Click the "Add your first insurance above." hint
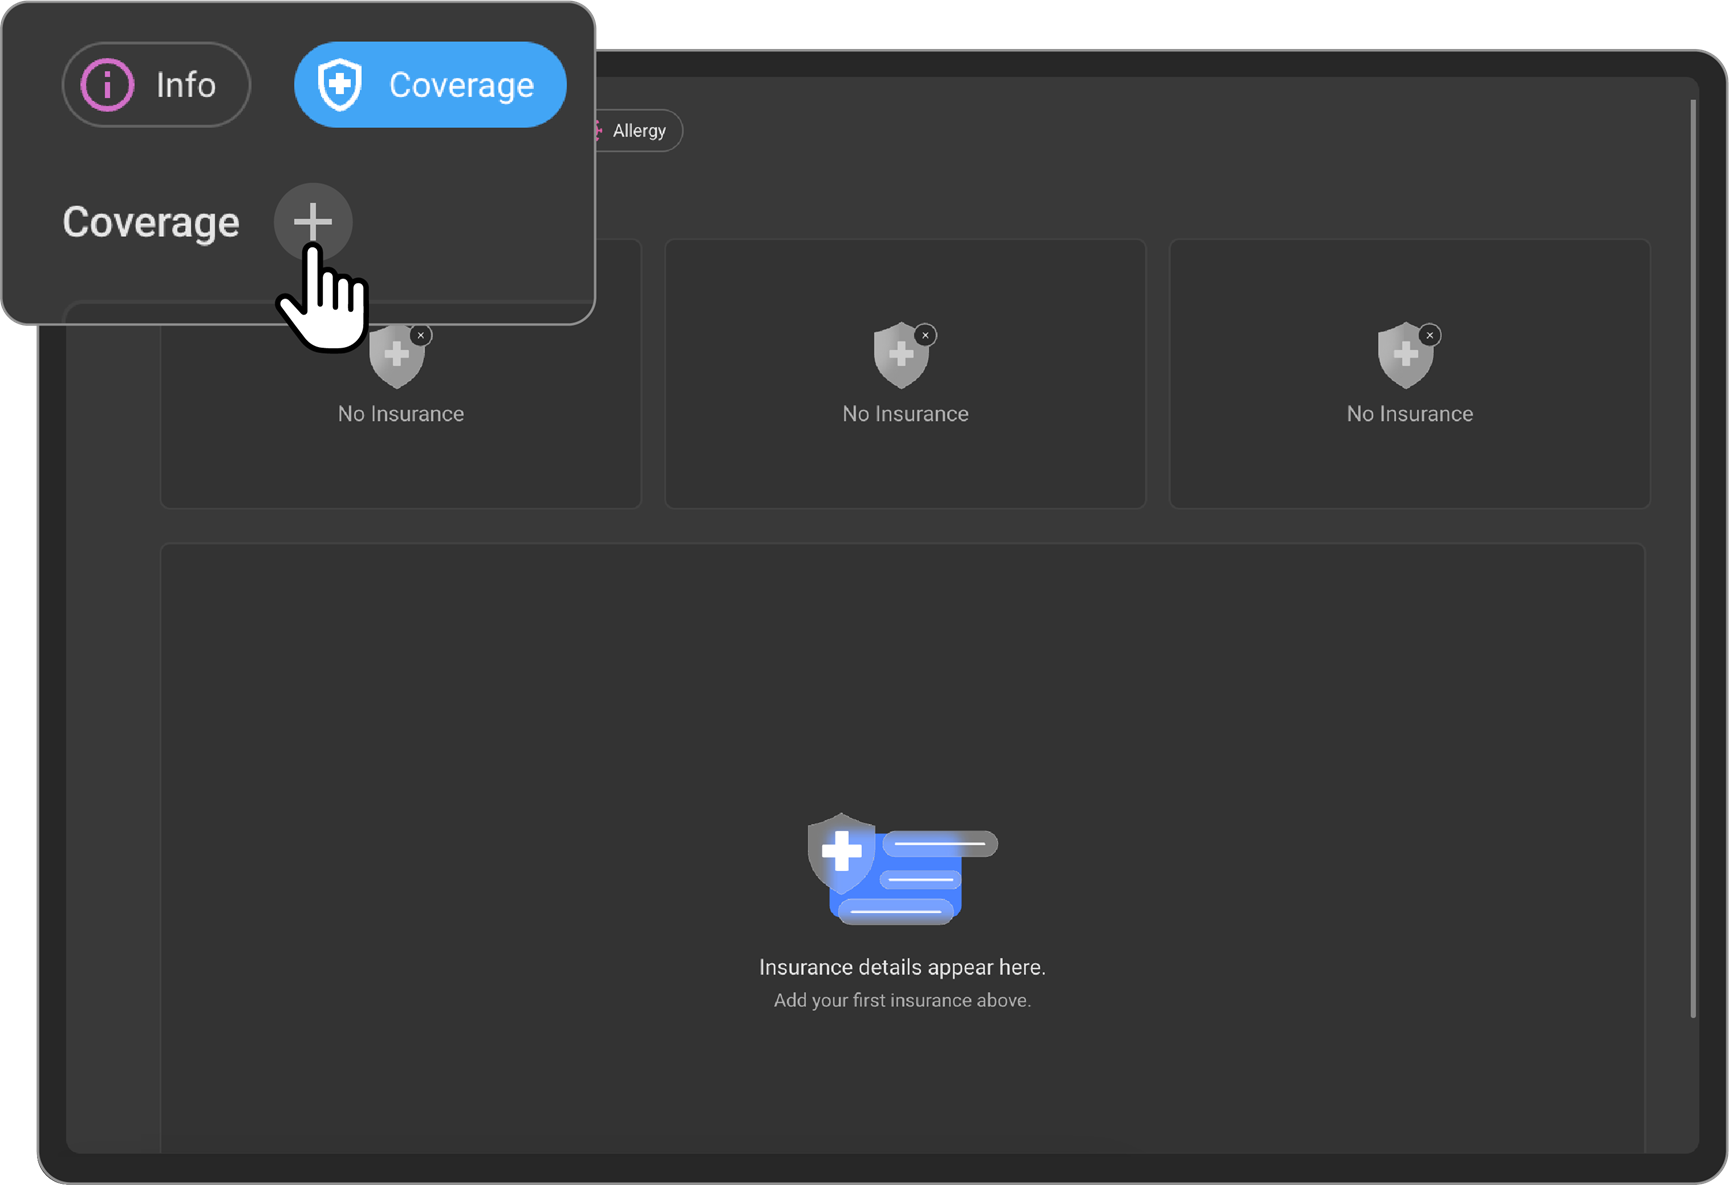The width and height of the screenshot is (1729, 1185). click(902, 1000)
